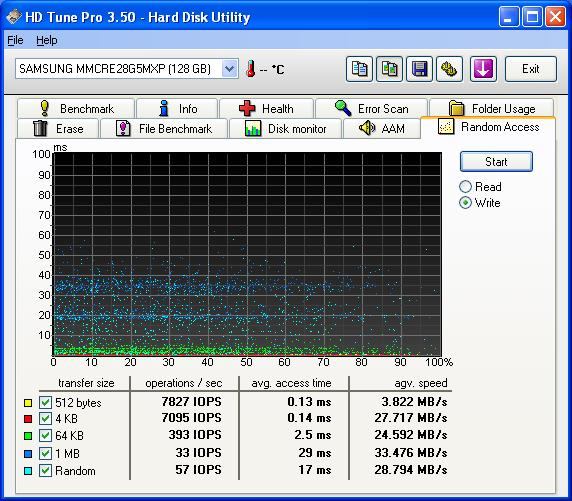Image resolution: width=572 pixels, height=501 pixels.
Task: Open the options icon with yellow gears
Action: [x=449, y=69]
